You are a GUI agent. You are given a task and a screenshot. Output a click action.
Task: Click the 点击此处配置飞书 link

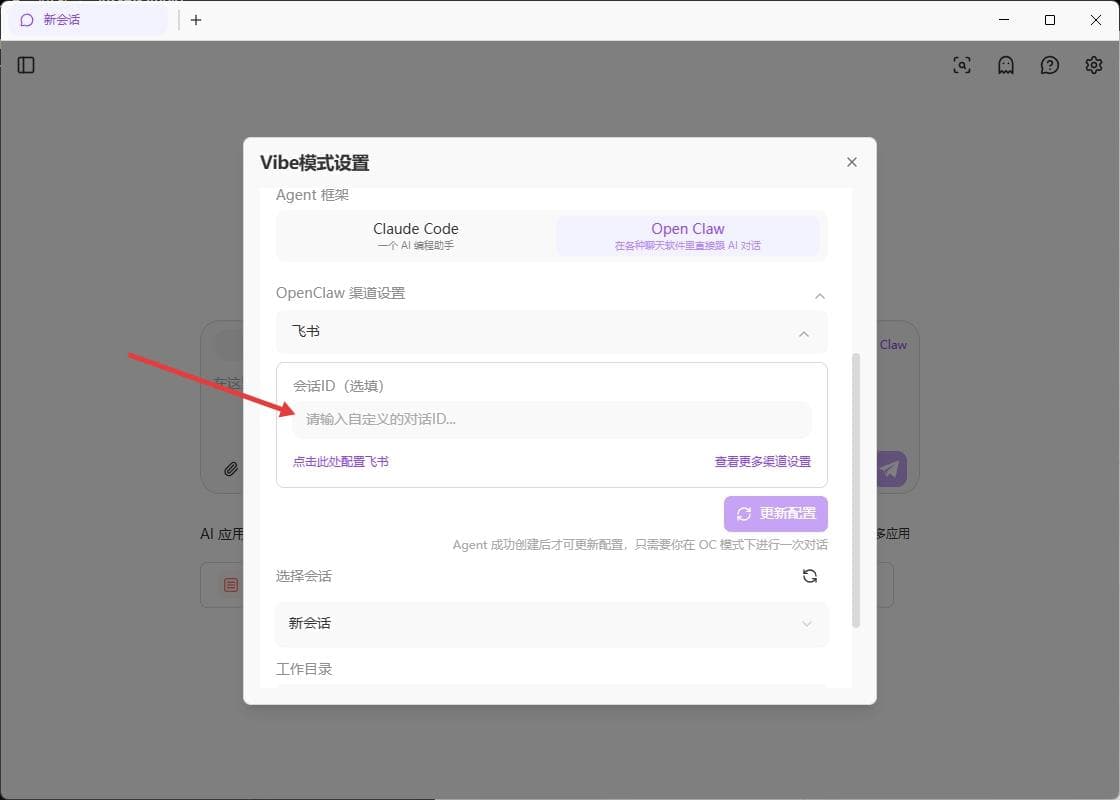pyautogui.click(x=341, y=461)
